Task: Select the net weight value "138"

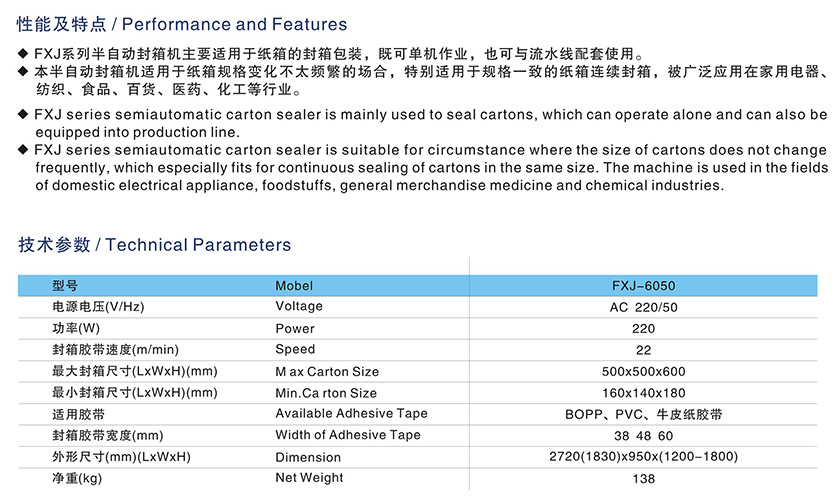Action: [x=643, y=479]
